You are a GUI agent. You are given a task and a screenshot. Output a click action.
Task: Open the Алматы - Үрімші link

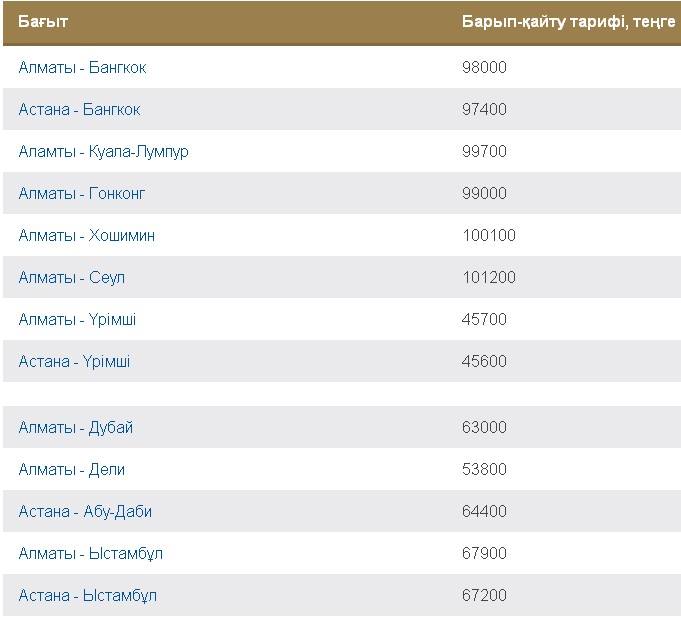77,320
